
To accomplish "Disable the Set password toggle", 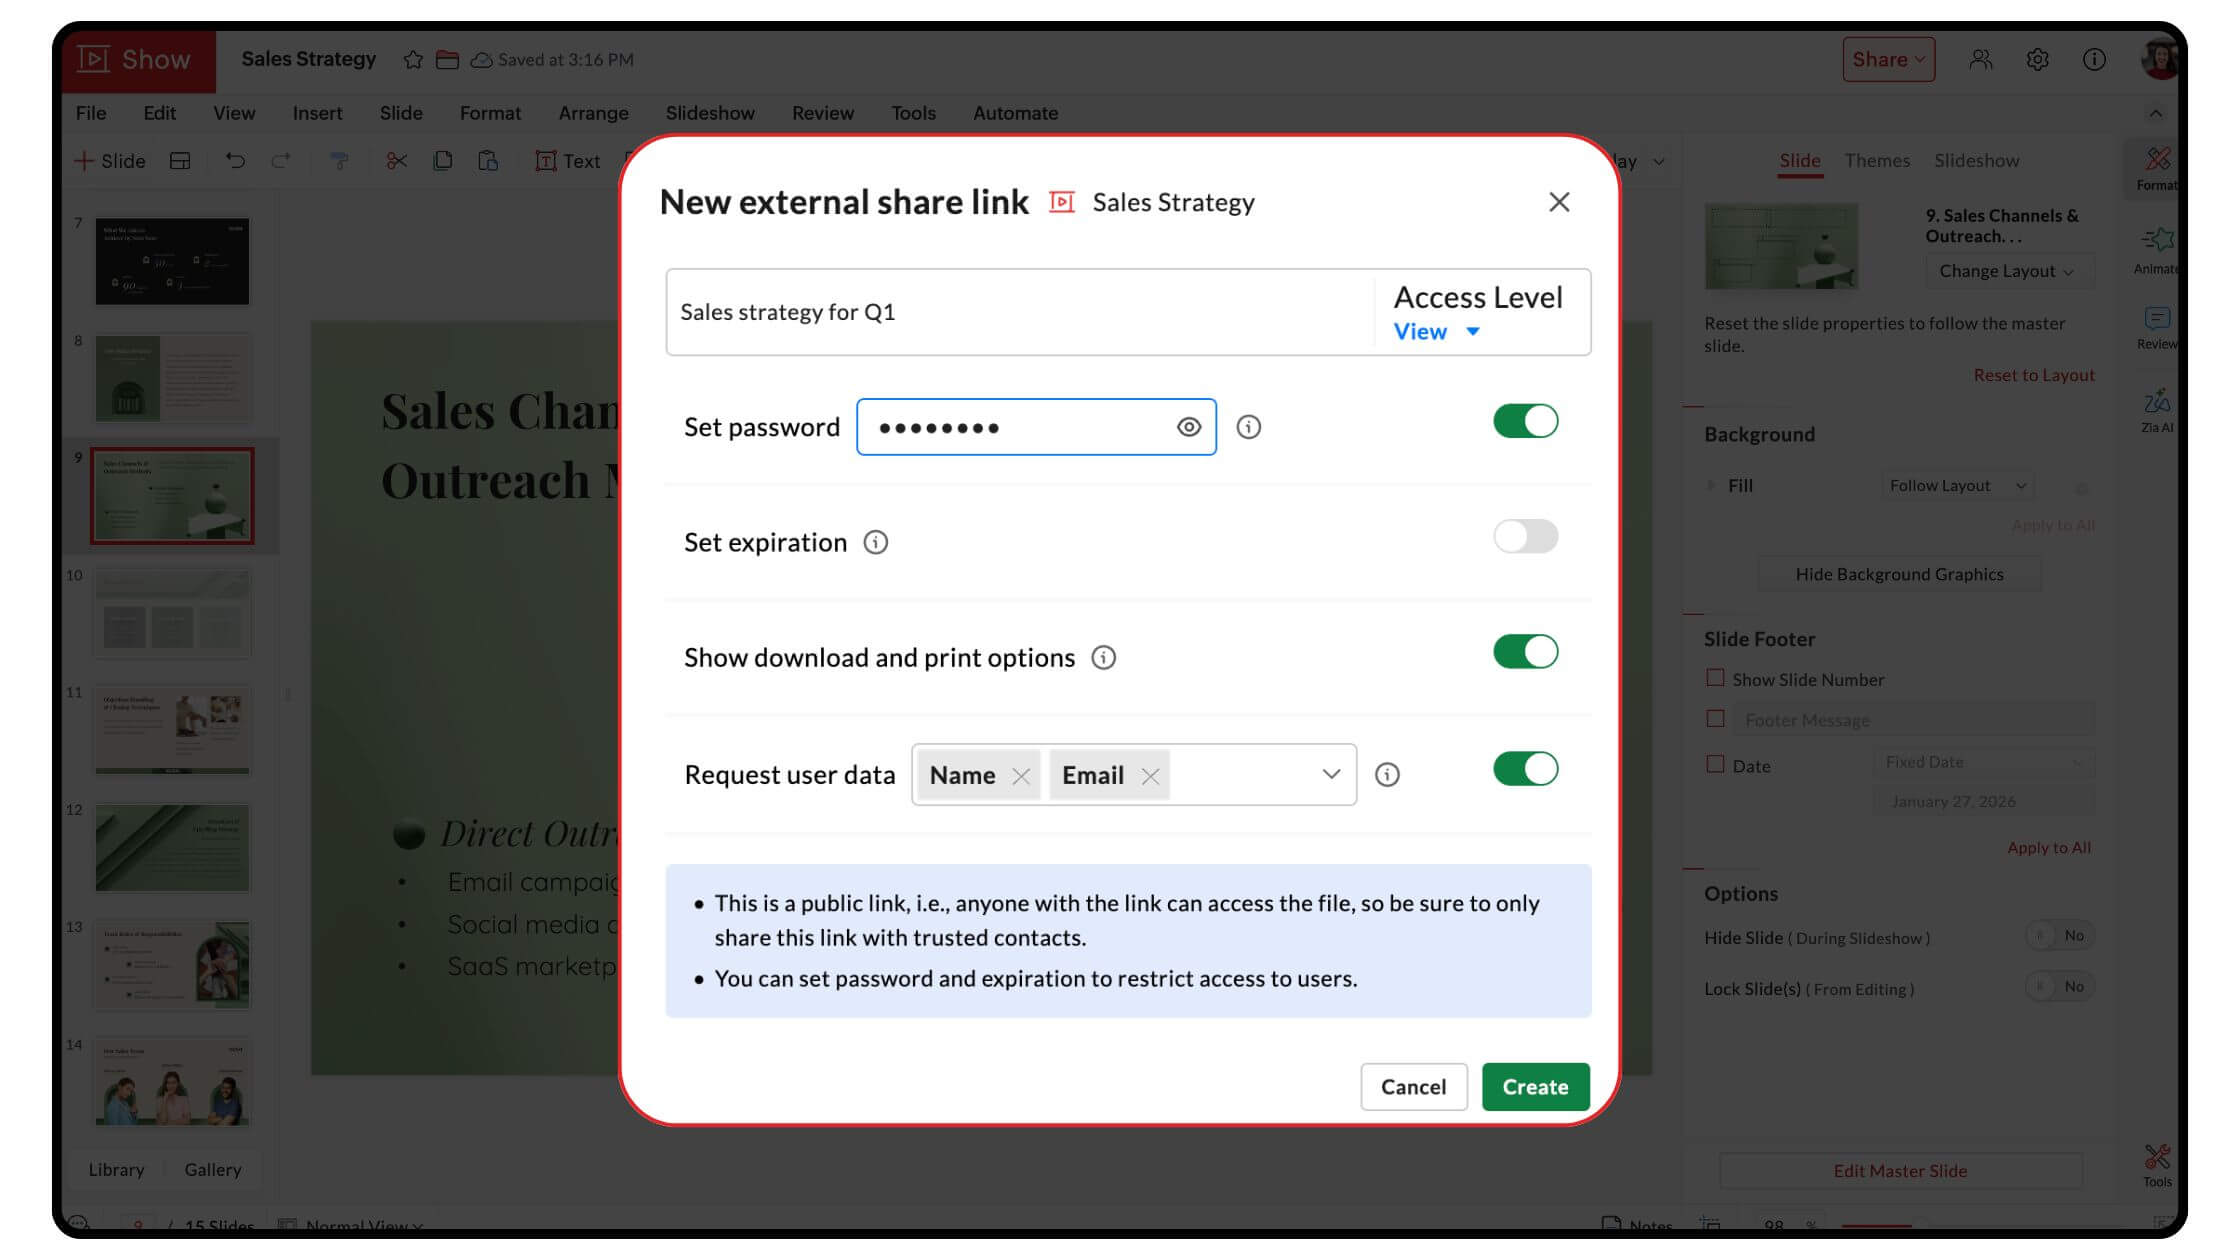I will (x=1525, y=421).
